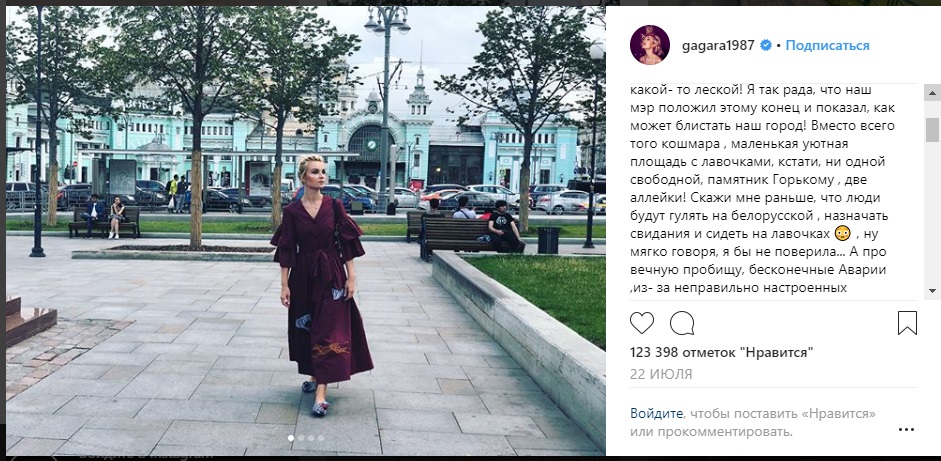
Task: Click the caption scrollbar thumb
Action: (932, 130)
